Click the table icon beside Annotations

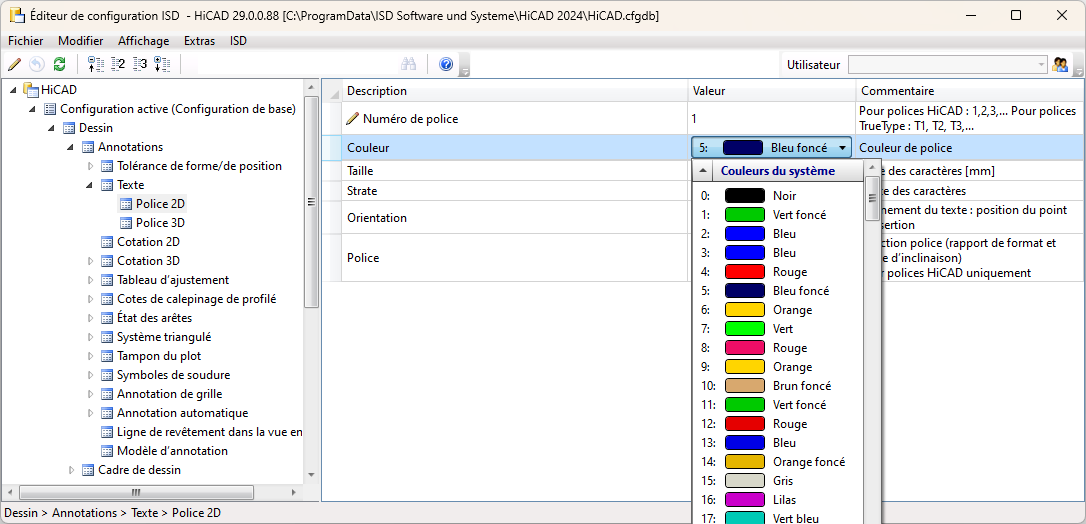tap(88, 147)
